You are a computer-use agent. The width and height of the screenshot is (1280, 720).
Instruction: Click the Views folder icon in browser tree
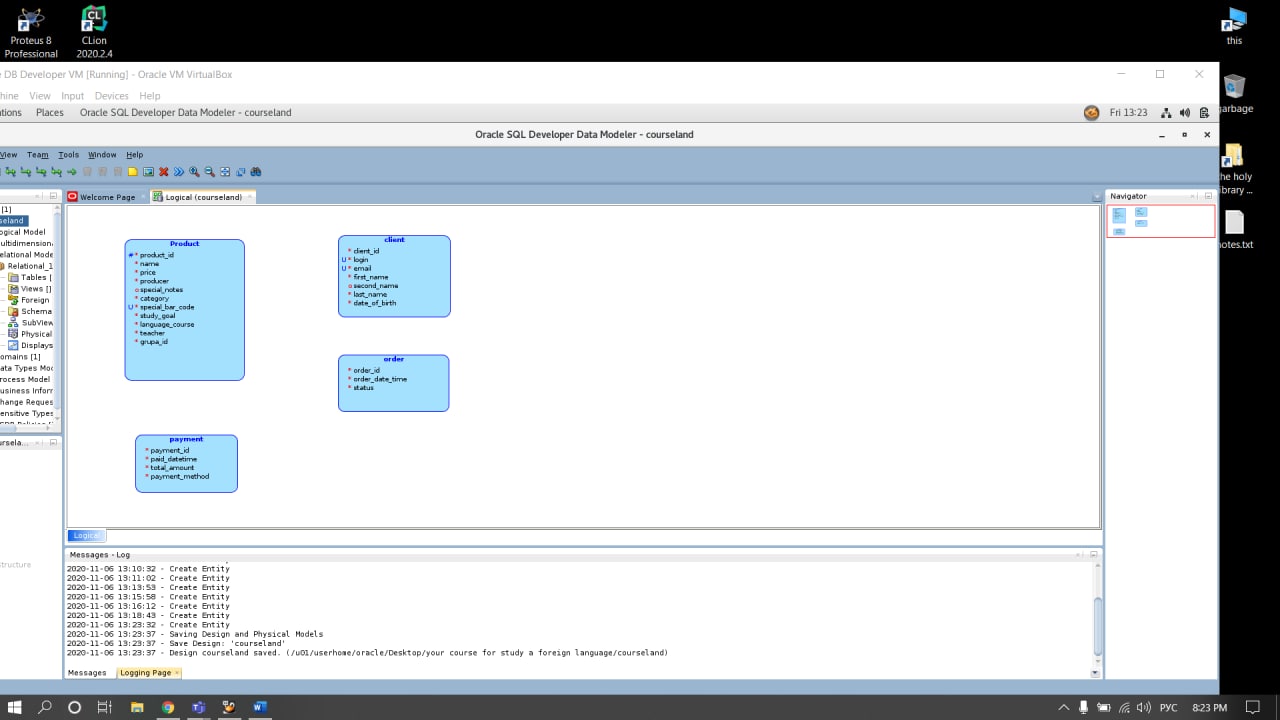pyautogui.click(x=13, y=289)
